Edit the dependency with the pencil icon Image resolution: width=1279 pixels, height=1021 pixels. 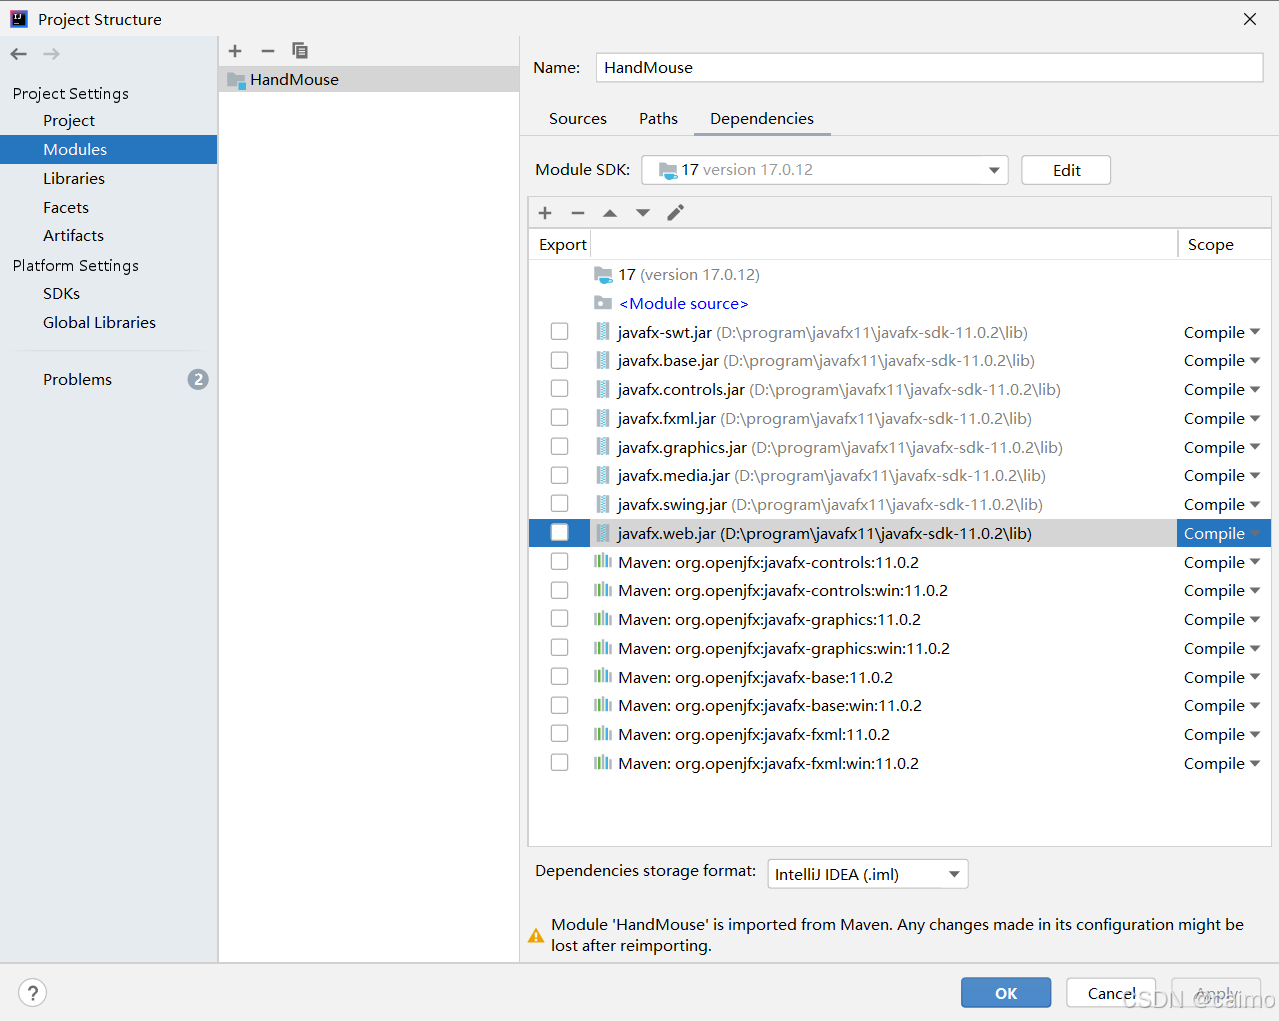(676, 213)
